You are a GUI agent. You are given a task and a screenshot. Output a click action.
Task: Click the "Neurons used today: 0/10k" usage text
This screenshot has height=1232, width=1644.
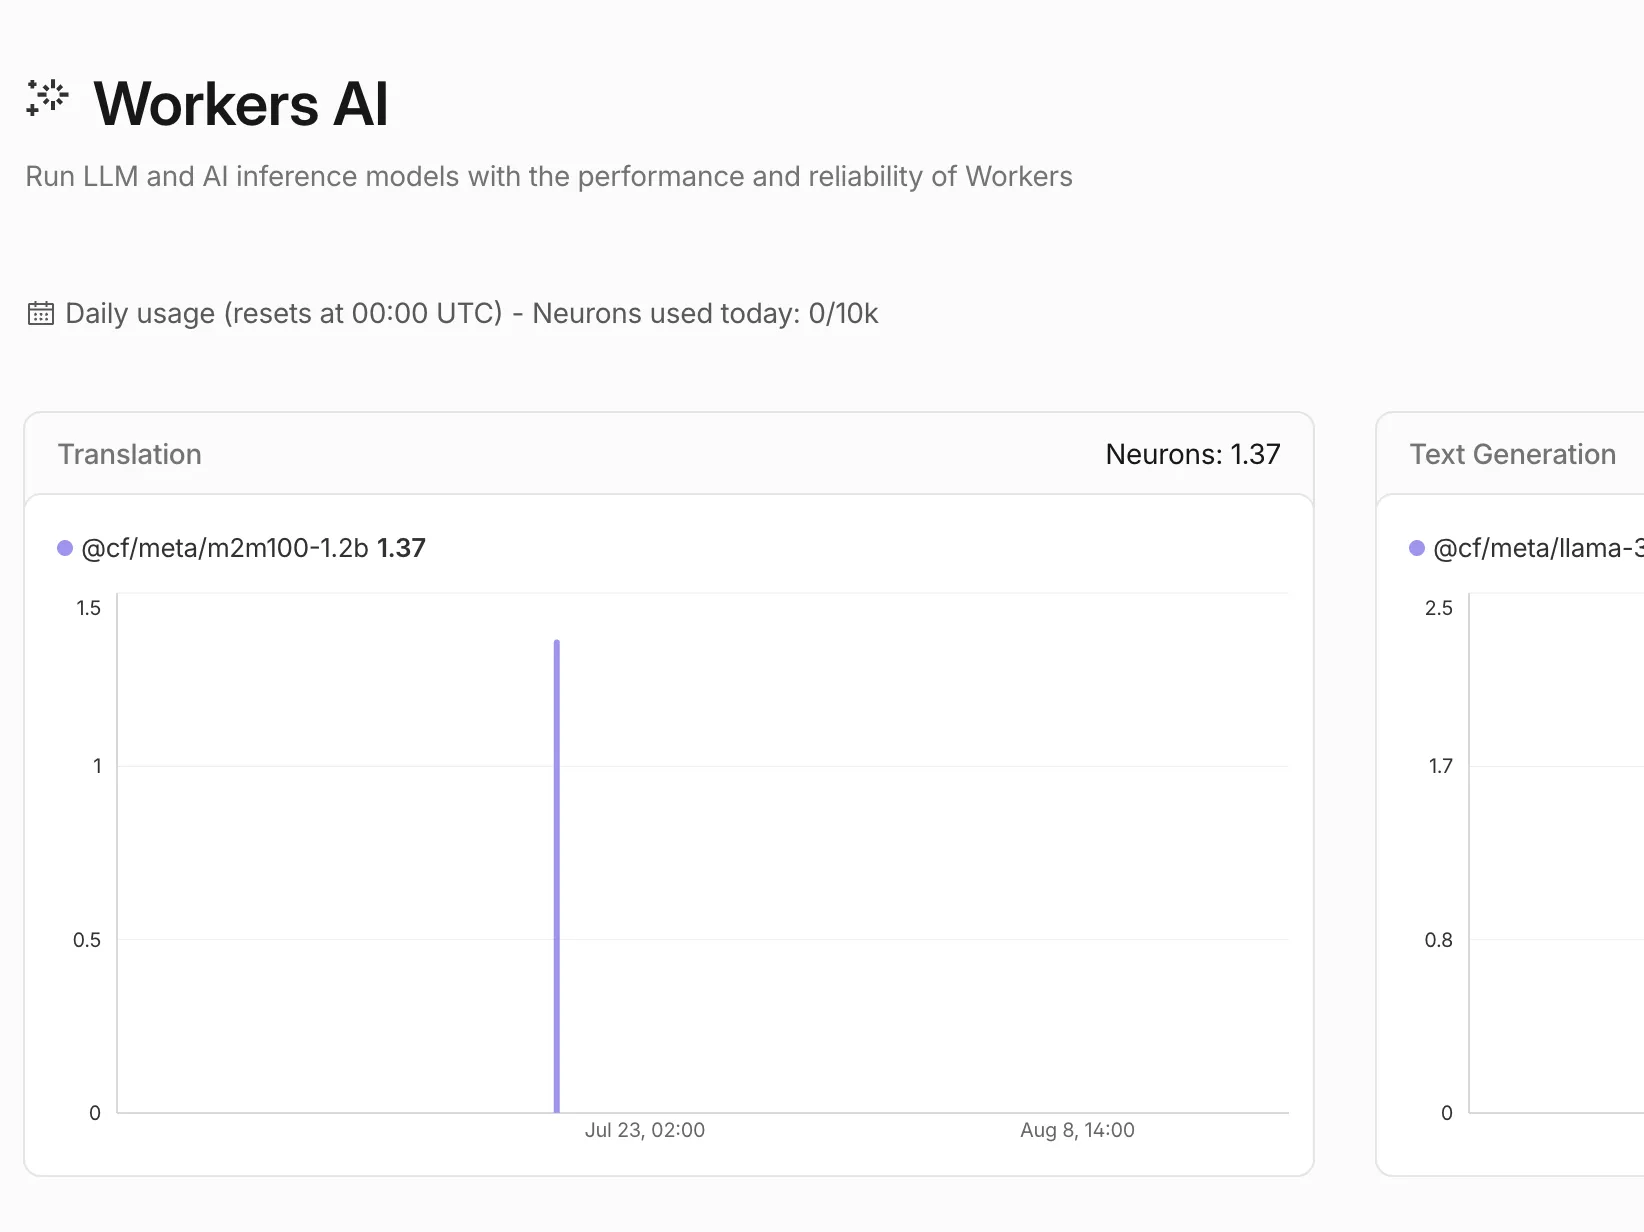[x=705, y=314]
